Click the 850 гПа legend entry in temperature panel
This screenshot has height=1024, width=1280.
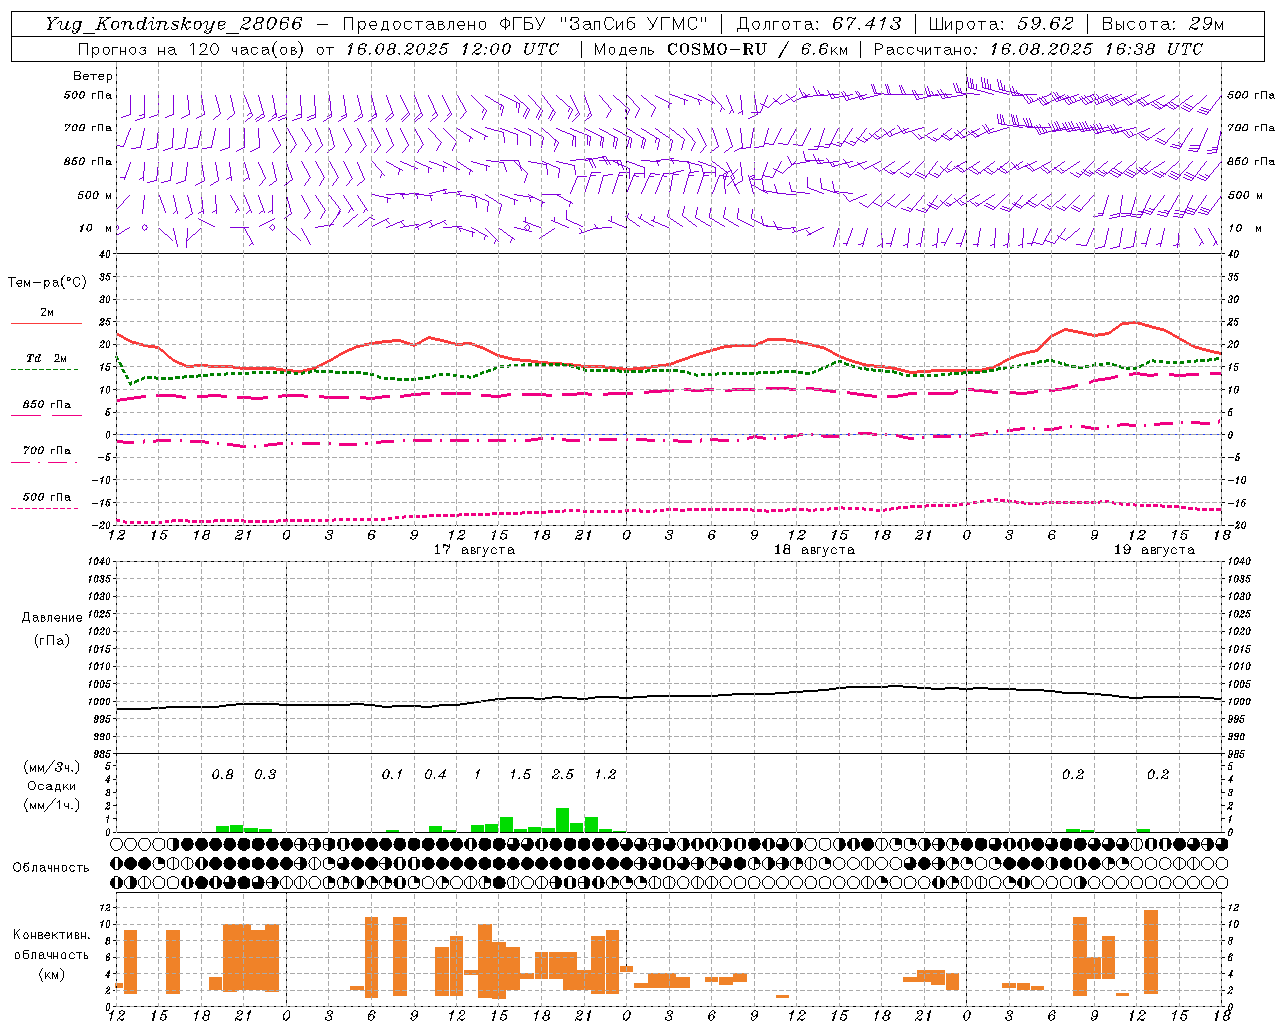coord(47,405)
